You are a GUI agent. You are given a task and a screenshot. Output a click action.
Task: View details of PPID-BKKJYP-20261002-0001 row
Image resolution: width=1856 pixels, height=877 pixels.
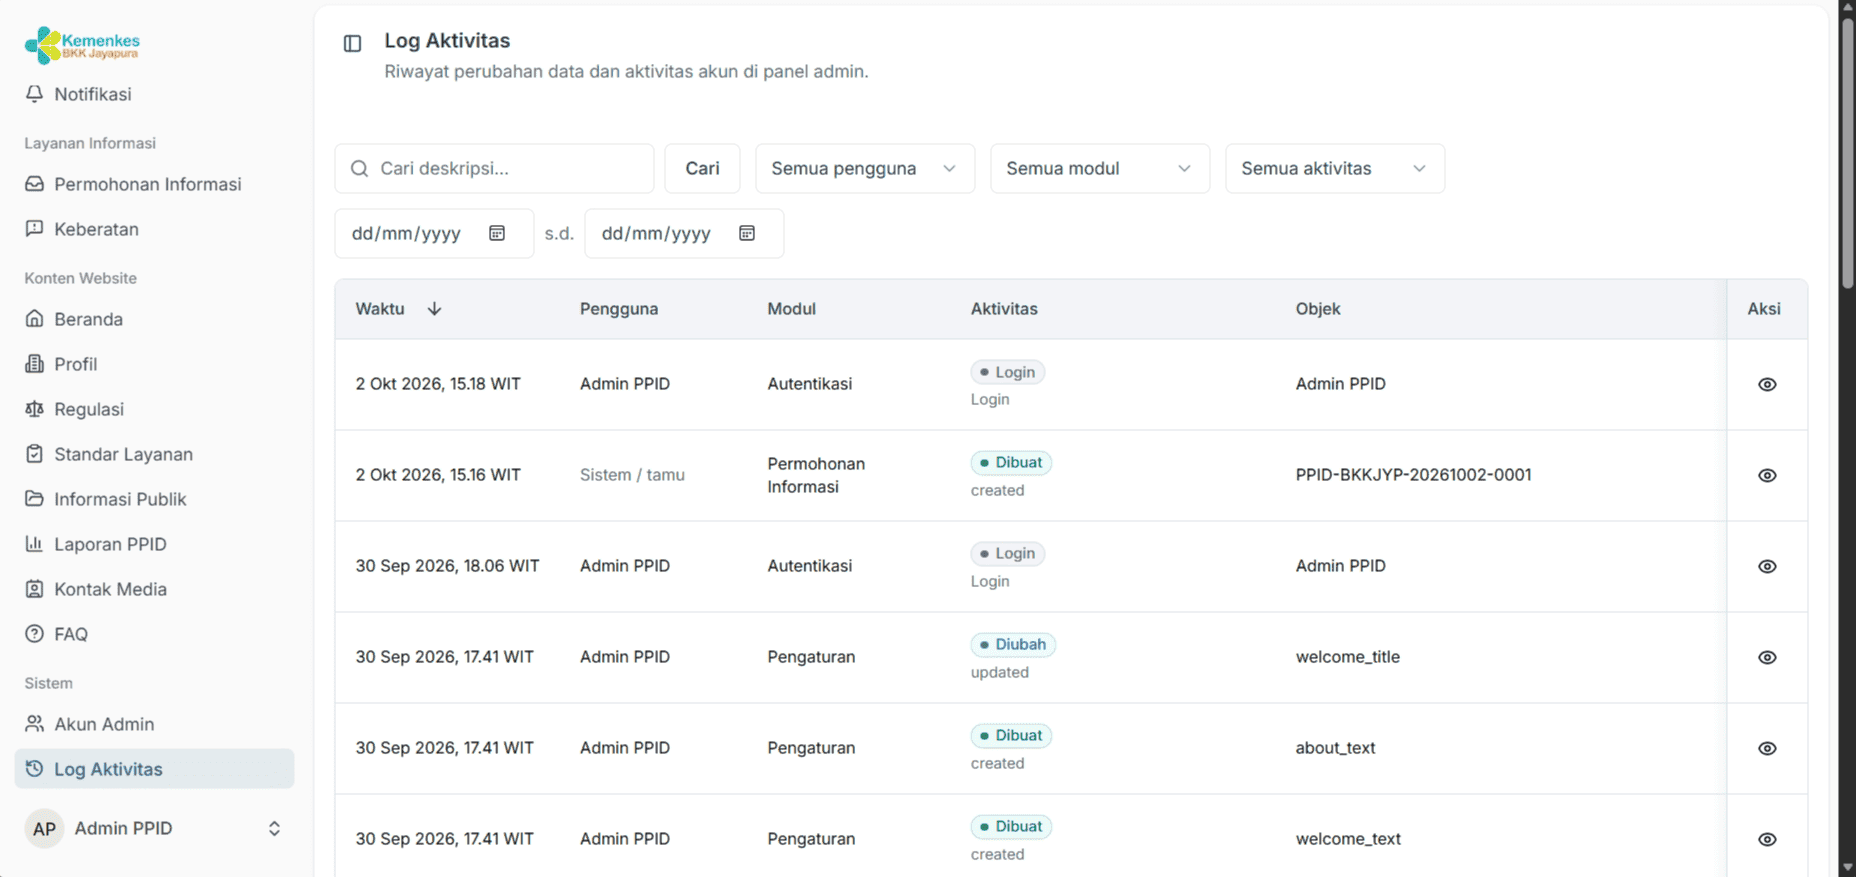1767,476
